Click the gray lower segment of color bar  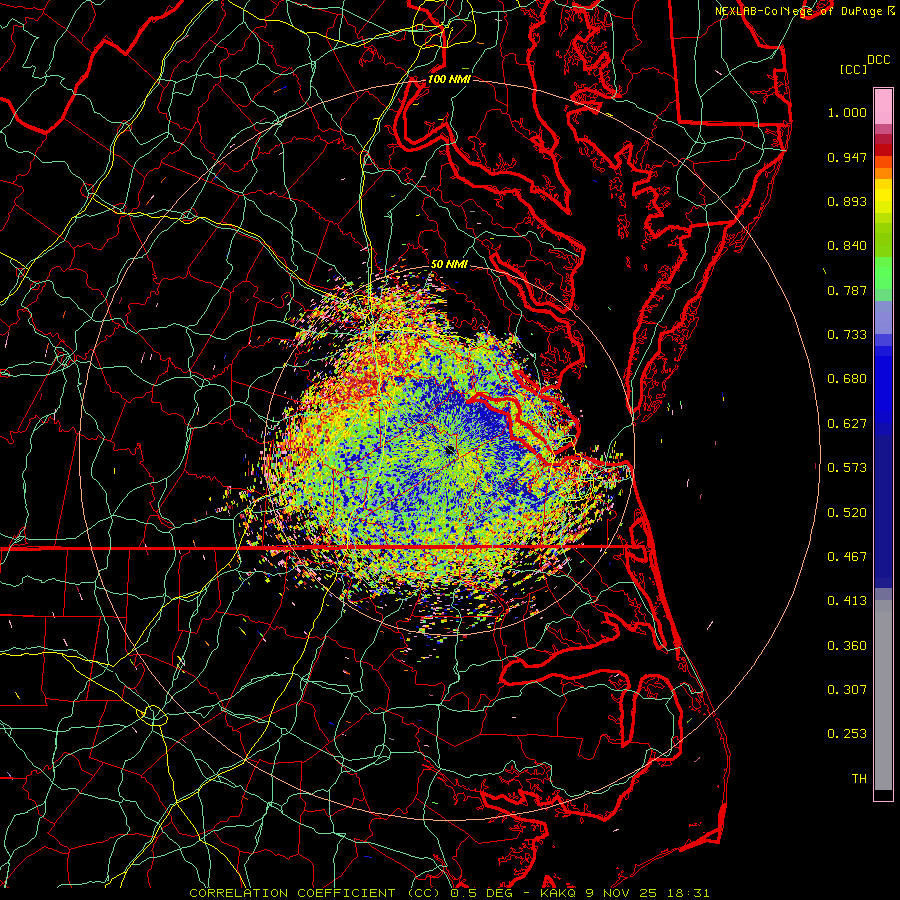[x=883, y=695]
